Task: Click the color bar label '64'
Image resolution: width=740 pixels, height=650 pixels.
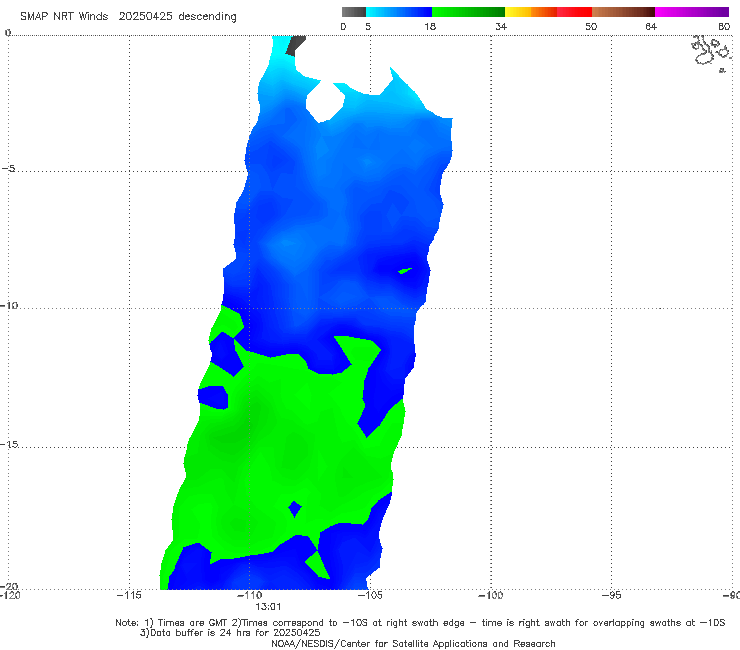Action: pos(651,26)
